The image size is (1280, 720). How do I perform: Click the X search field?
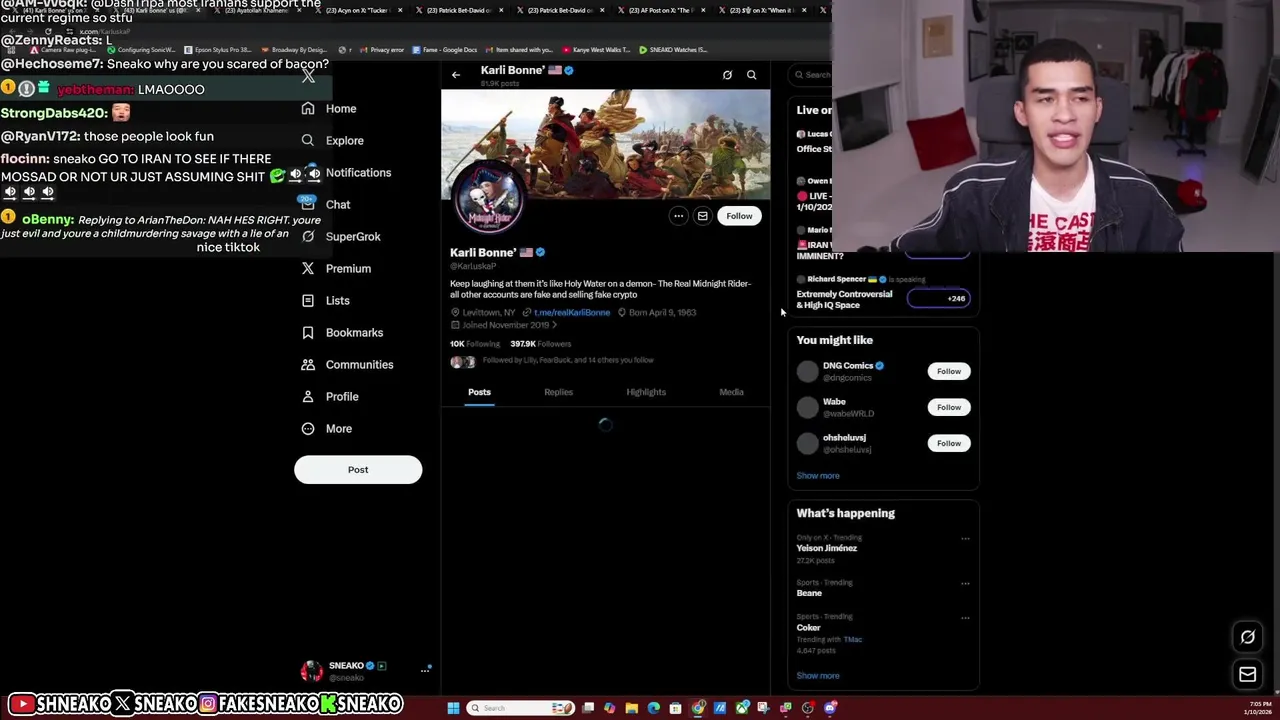click(812, 75)
